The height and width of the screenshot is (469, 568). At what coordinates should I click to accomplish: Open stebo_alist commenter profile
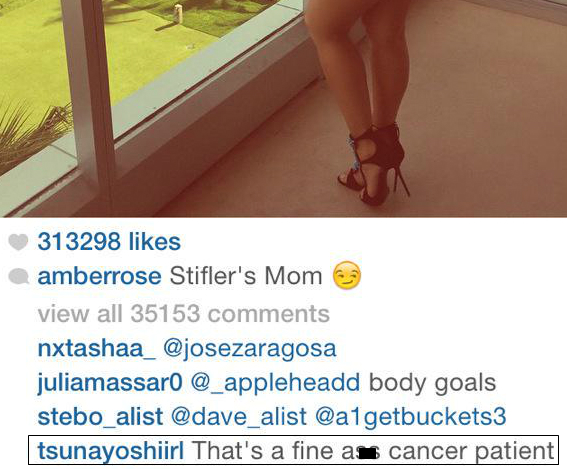pyautogui.click(x=100, y=417)
